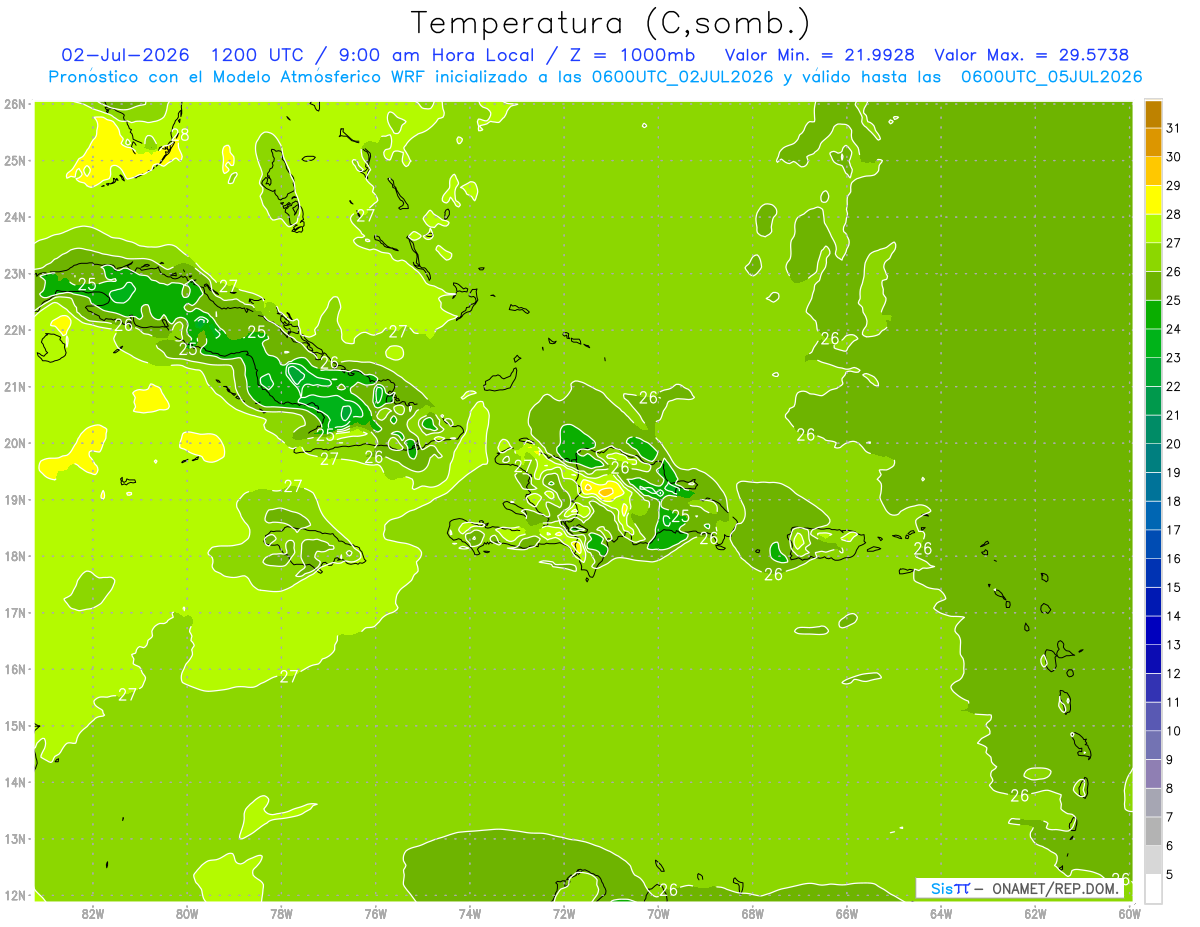Click the legend value 20
1200x927 pixels.
click(1174, 443)
